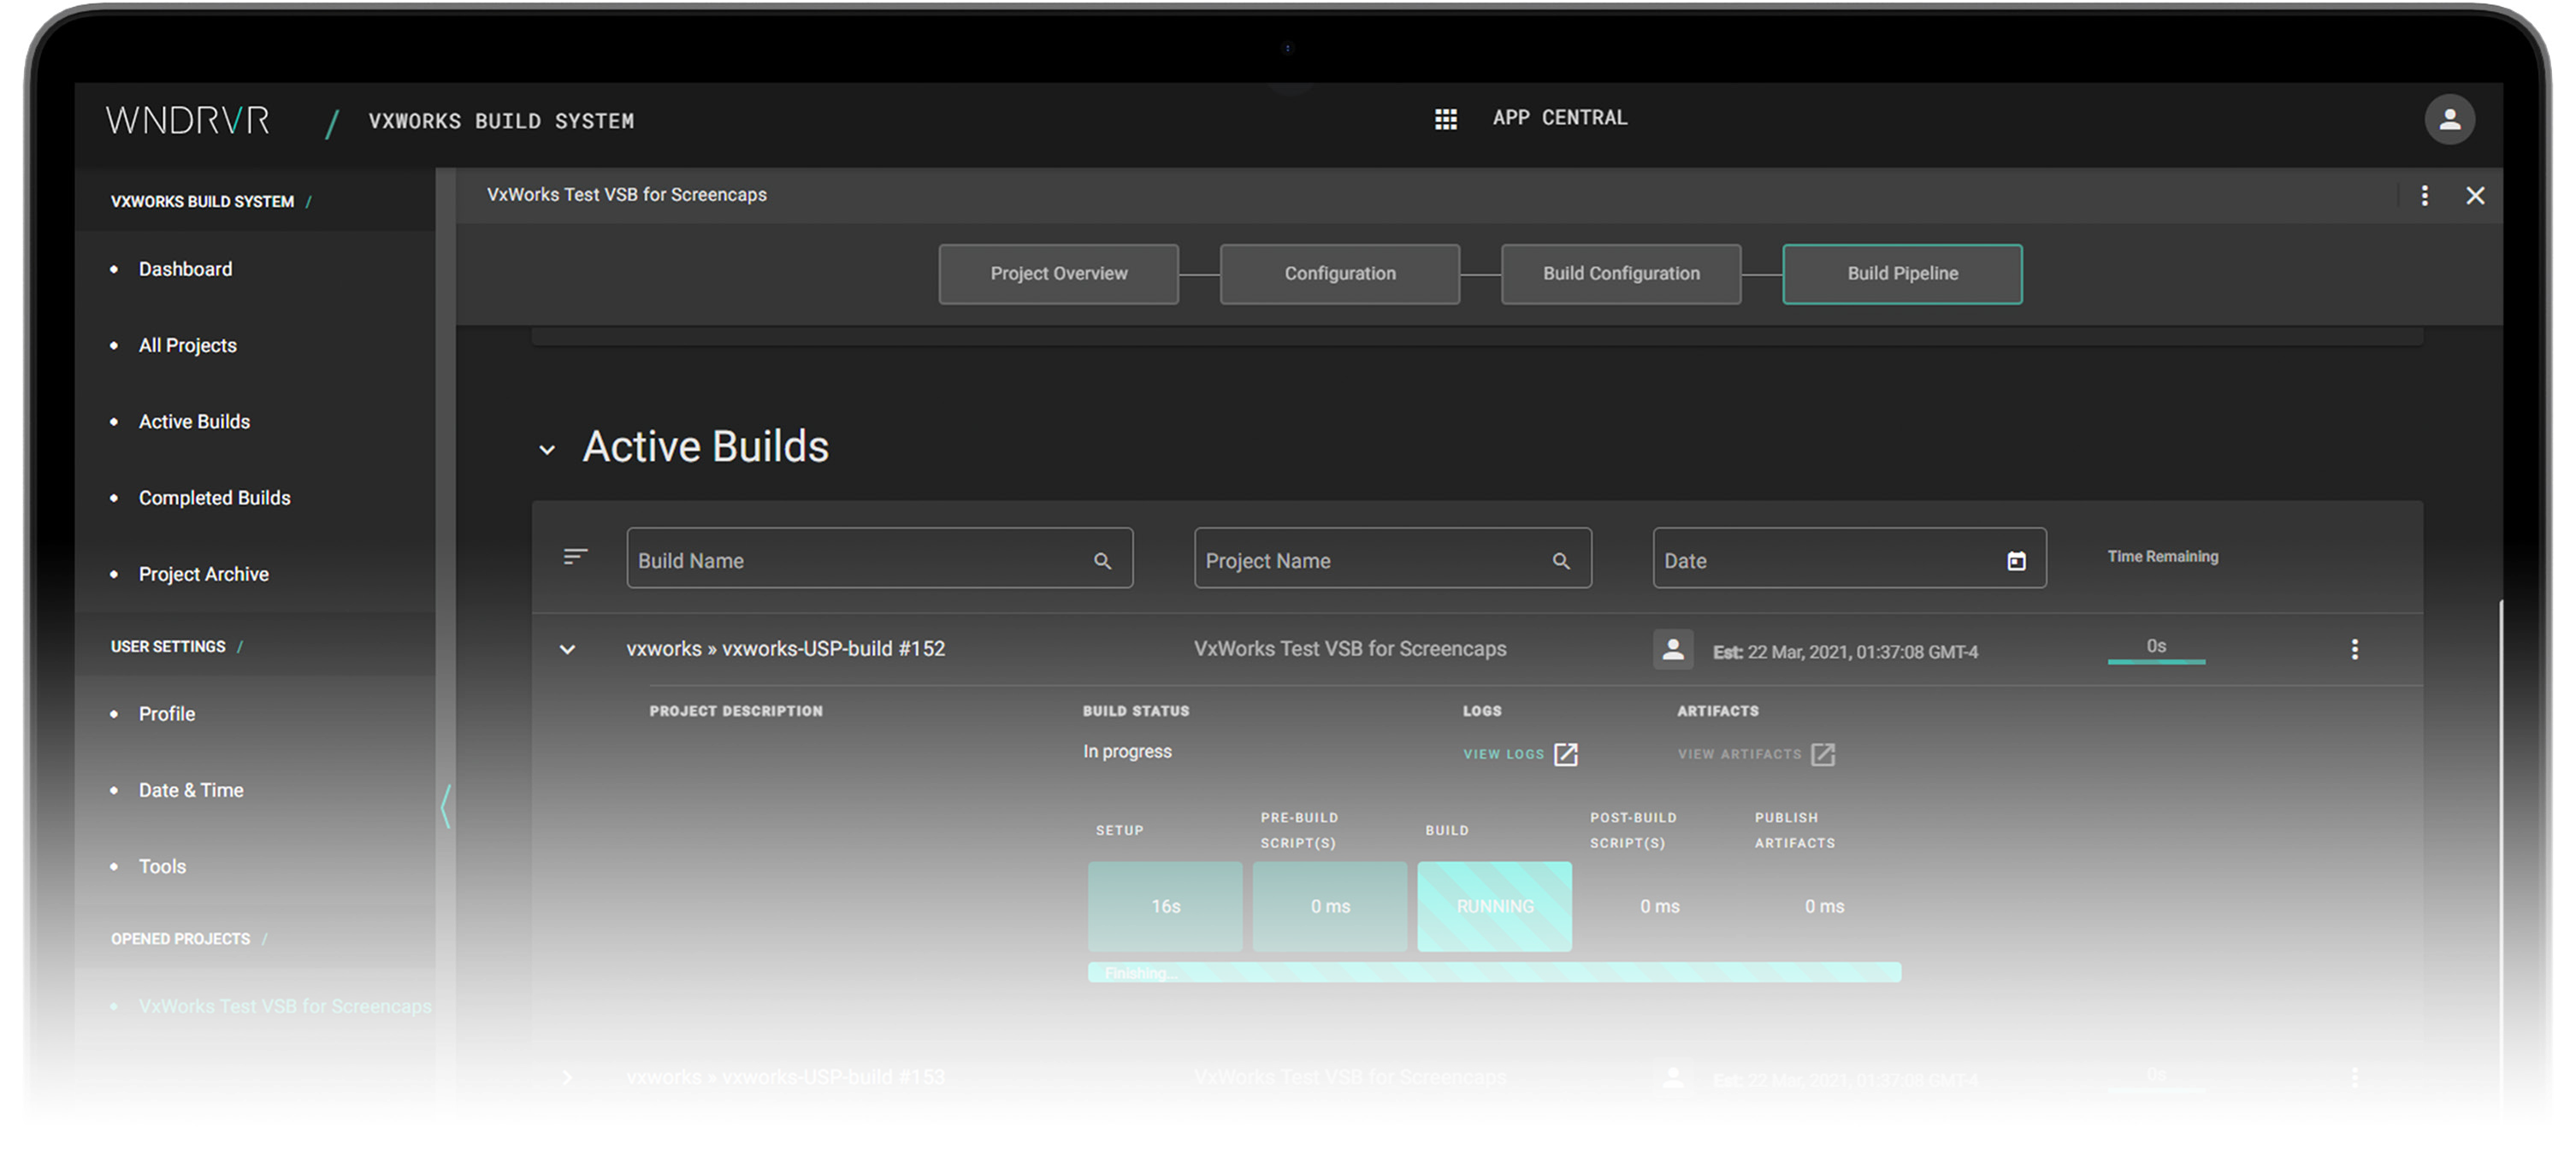Go to Completed Builds in the sidebar
The image size is (2576, 1151).
point(214,498)
